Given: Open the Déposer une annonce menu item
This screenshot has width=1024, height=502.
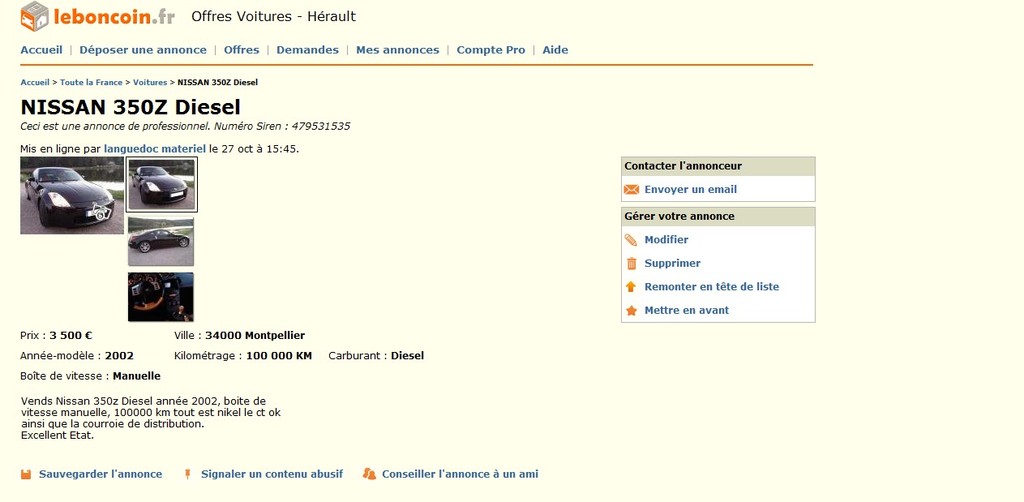Looking at the screenshot, I should [143, 50].
